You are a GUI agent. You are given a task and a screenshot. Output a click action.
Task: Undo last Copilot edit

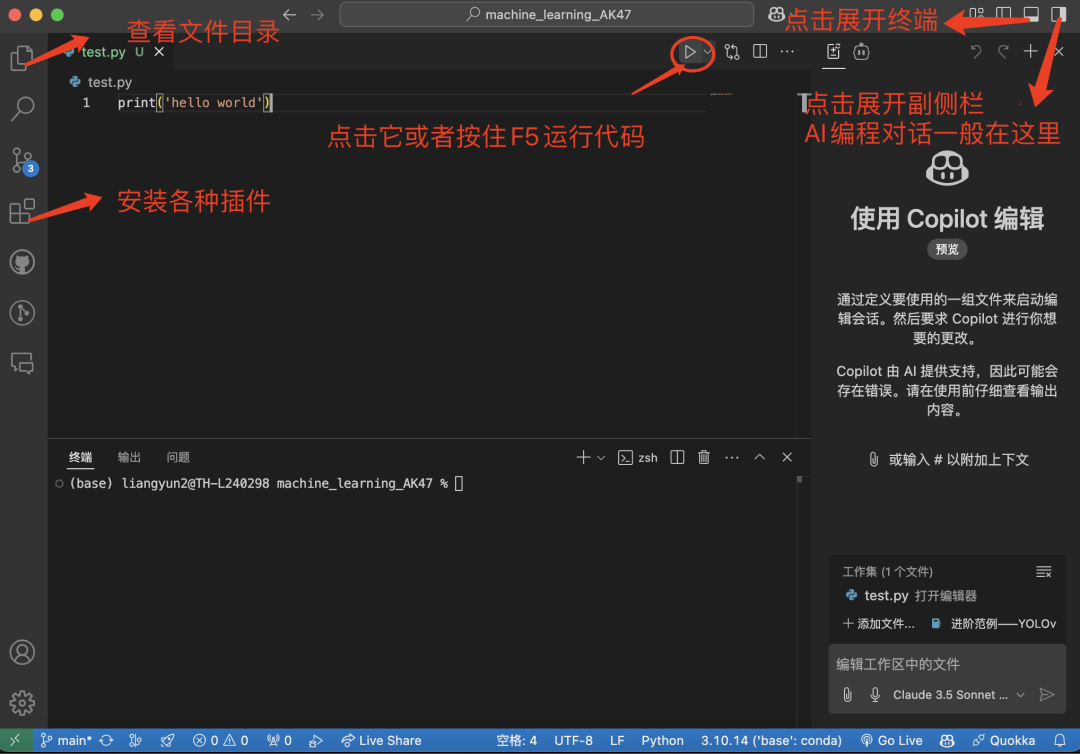tap(976, 52)
